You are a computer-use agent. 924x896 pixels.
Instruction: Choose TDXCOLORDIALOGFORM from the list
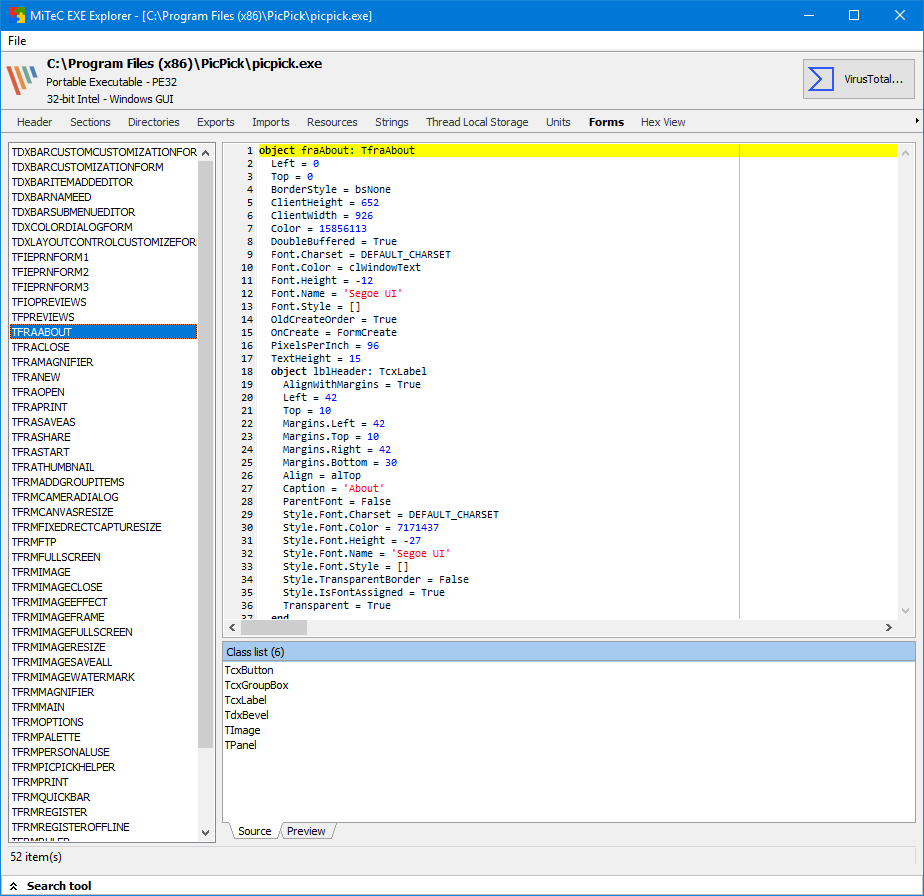[x=103, y=227]
